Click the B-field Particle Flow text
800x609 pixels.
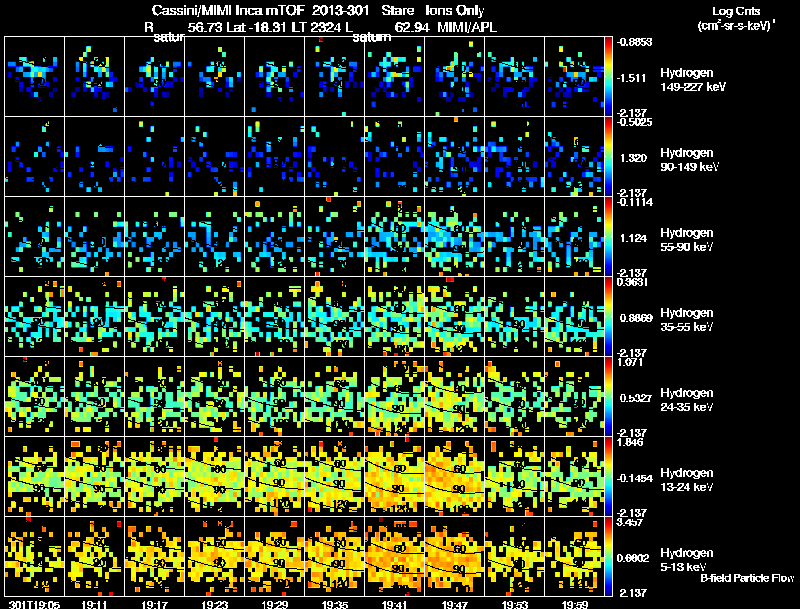pos(747,578)
